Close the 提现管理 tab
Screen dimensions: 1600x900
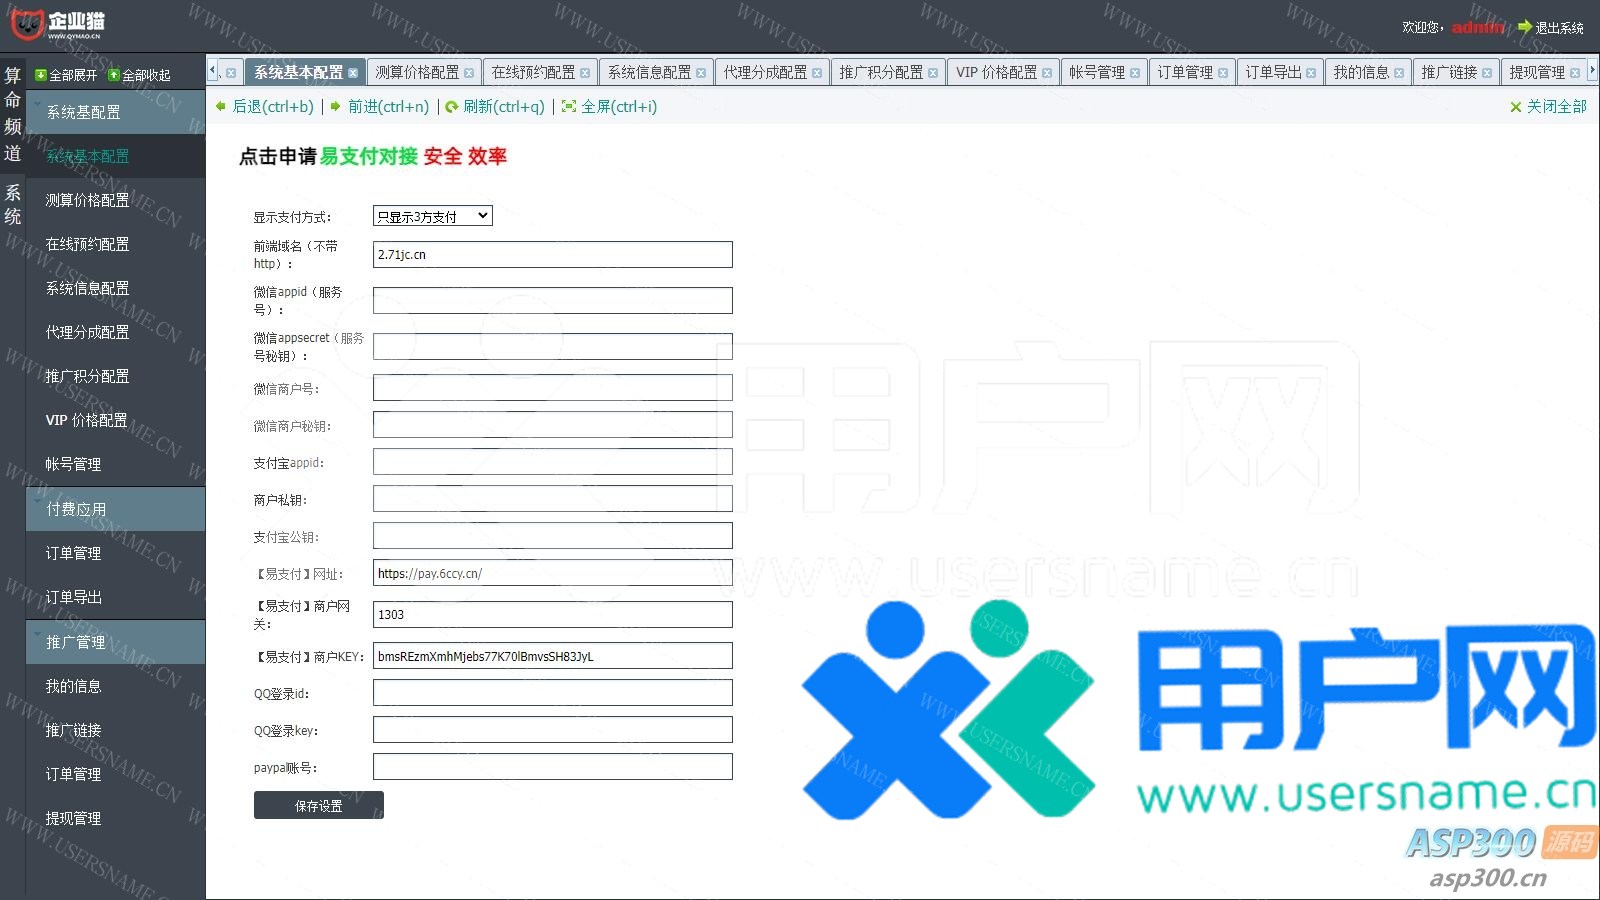(x=1575, y=73)
